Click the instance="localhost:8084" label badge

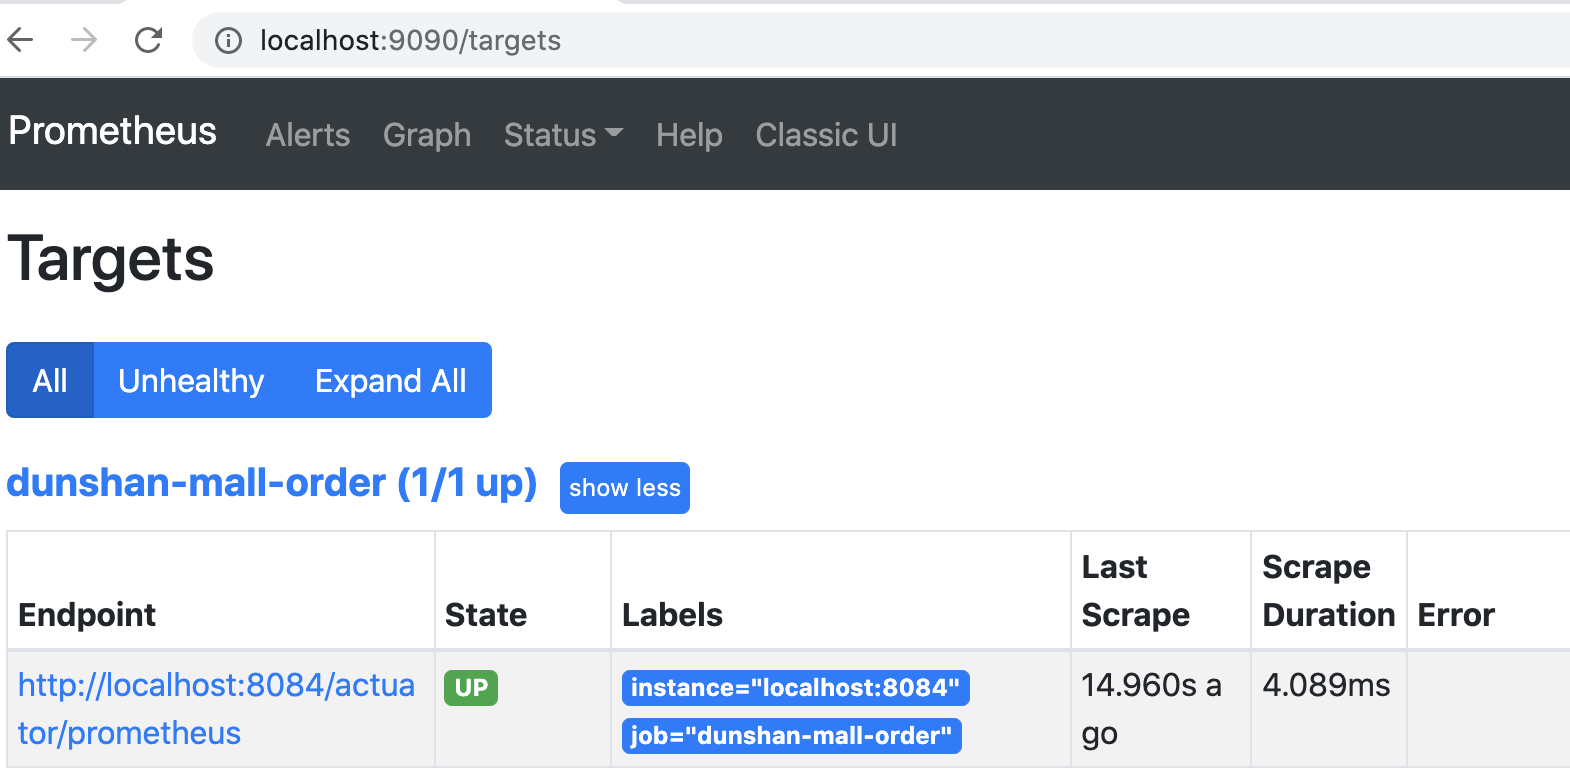pyautogui.click(x=795, y=688)
